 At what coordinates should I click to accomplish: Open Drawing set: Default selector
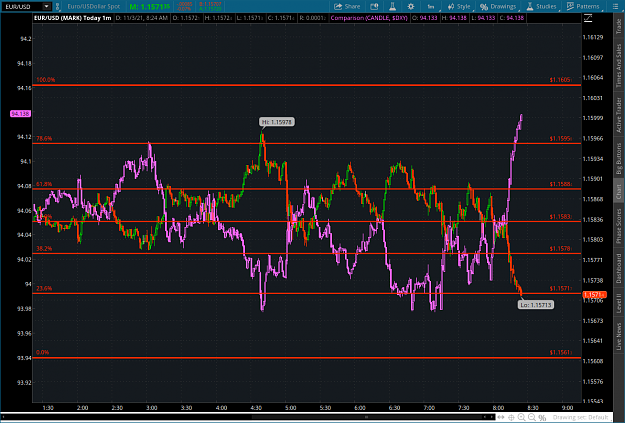pos(580,417)
